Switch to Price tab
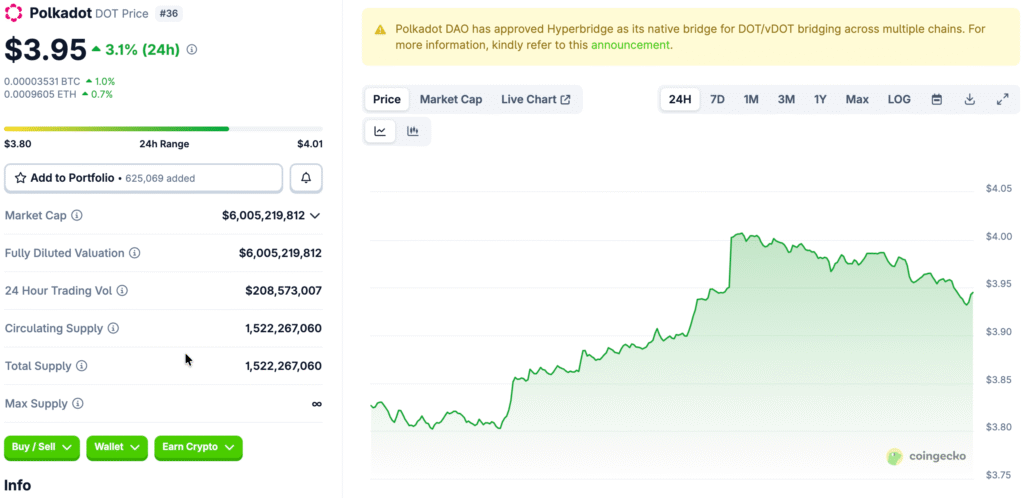This screenshot has width=1024, height=498. coord(387,99)
